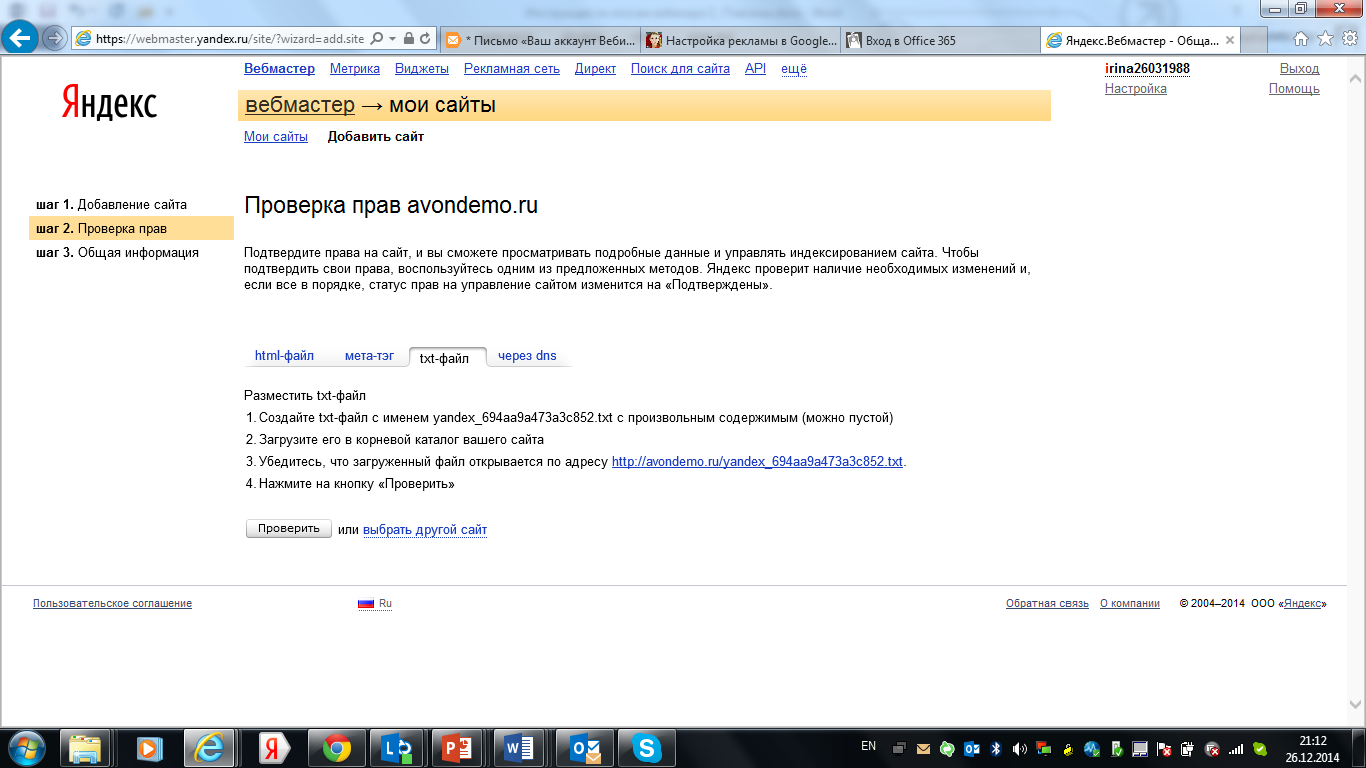Open О компании footer link
This screenshot has width=1366, height=768.
pyautogui.click(x=1130, y=603)
